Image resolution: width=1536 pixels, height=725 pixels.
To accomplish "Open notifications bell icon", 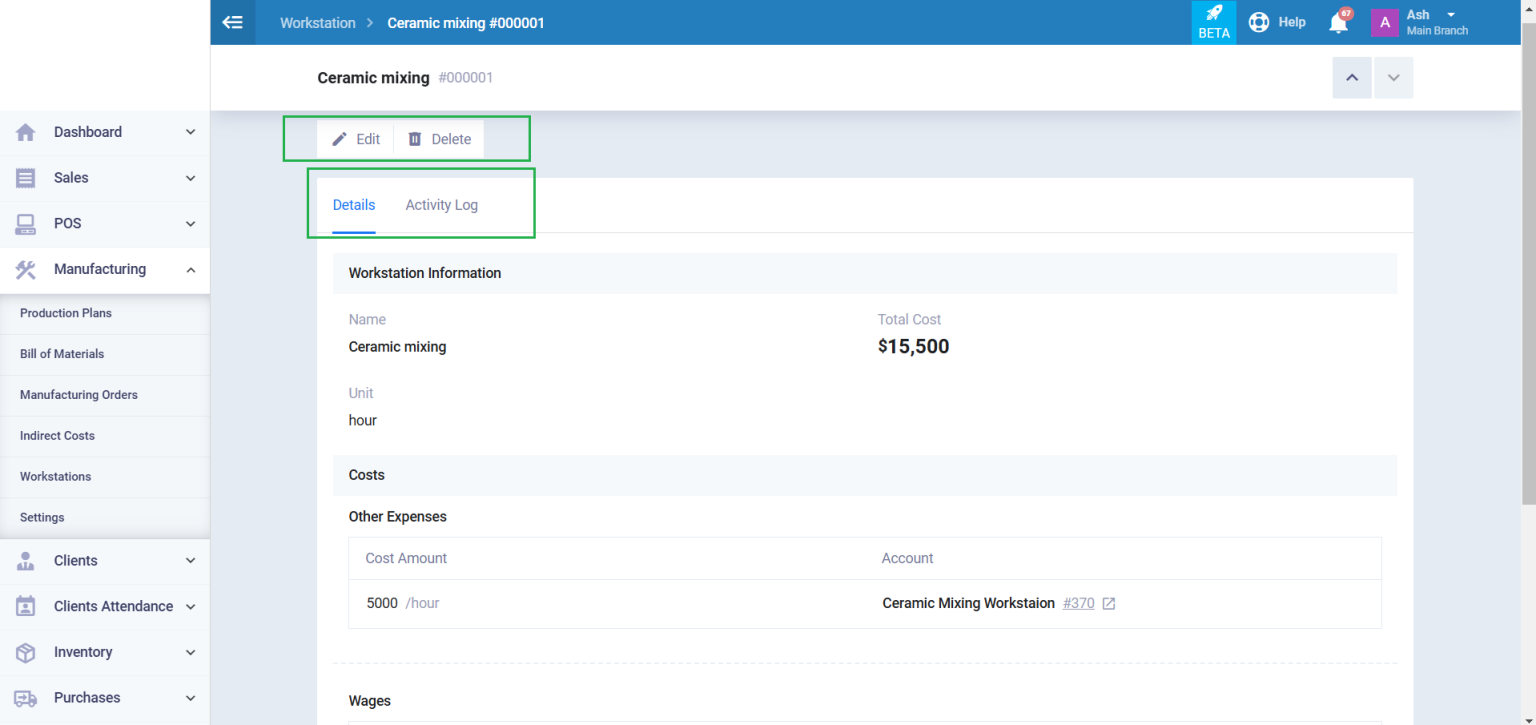I will click(x=1338, y=22).
